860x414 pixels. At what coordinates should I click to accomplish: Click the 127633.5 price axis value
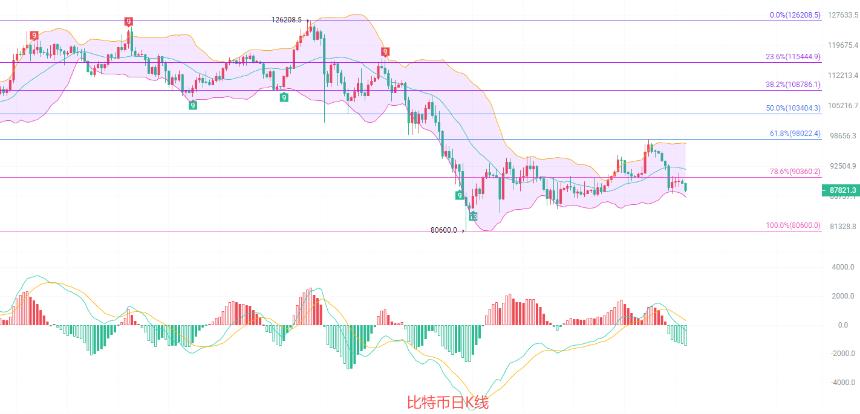pos(842,15)
